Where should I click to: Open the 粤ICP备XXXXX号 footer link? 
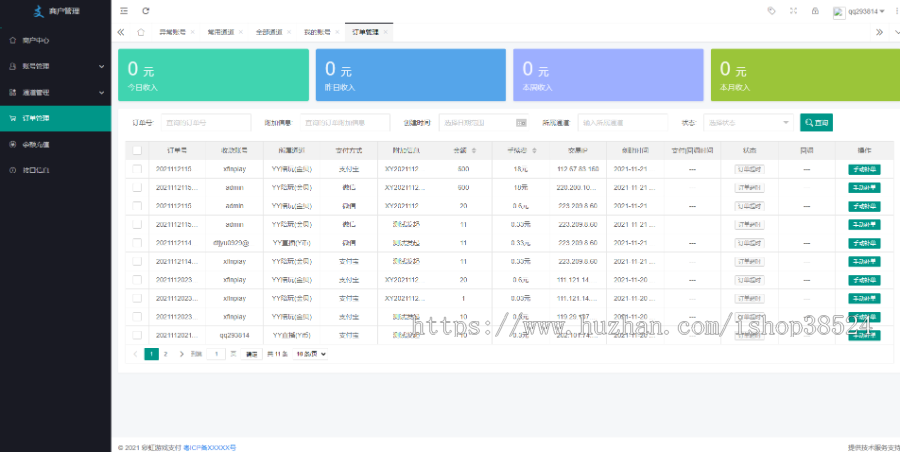(210, 447)
